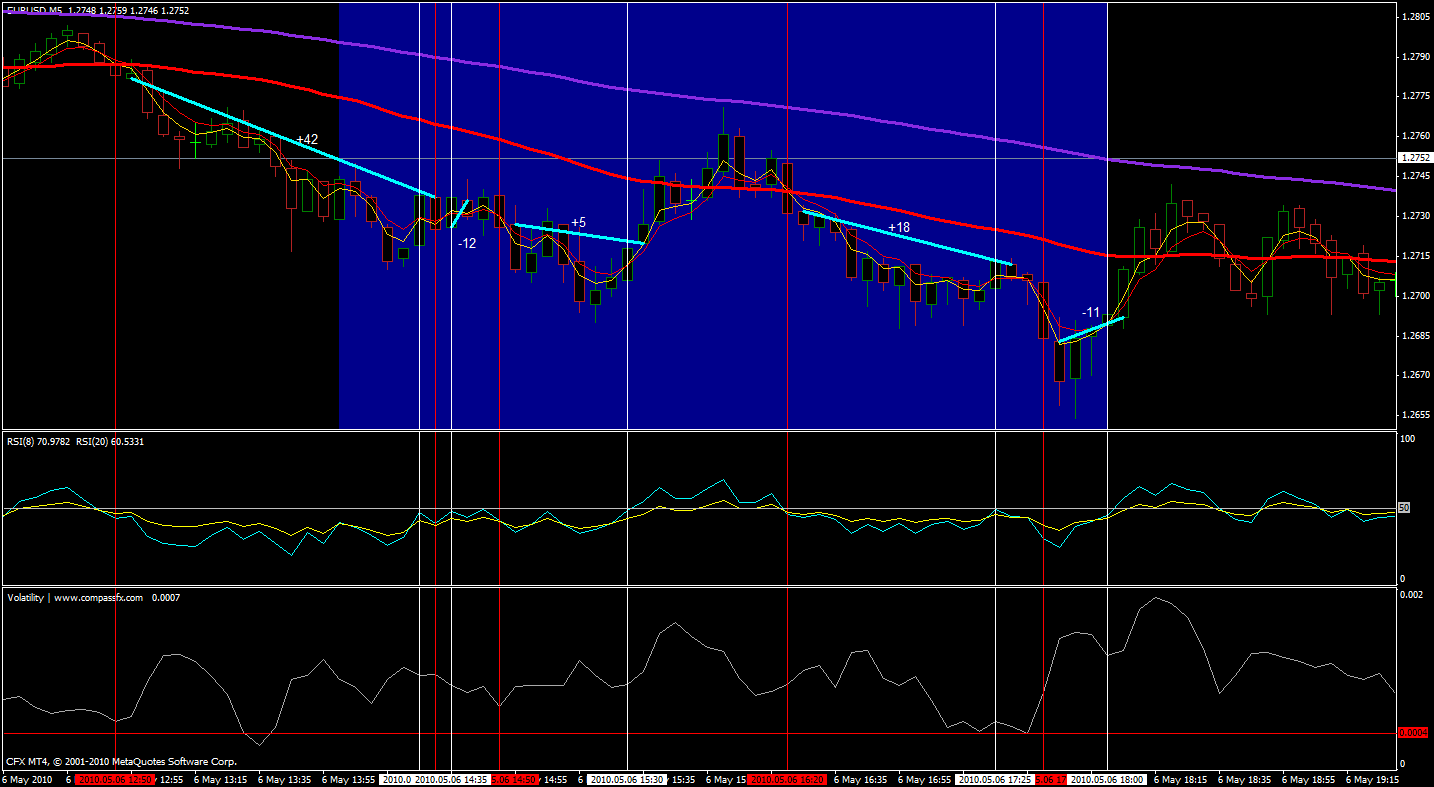This screenshot has height=787, width=1434.
Task: Click the 50 level label on the RSI scale
Action: (x=1404, y=508)
